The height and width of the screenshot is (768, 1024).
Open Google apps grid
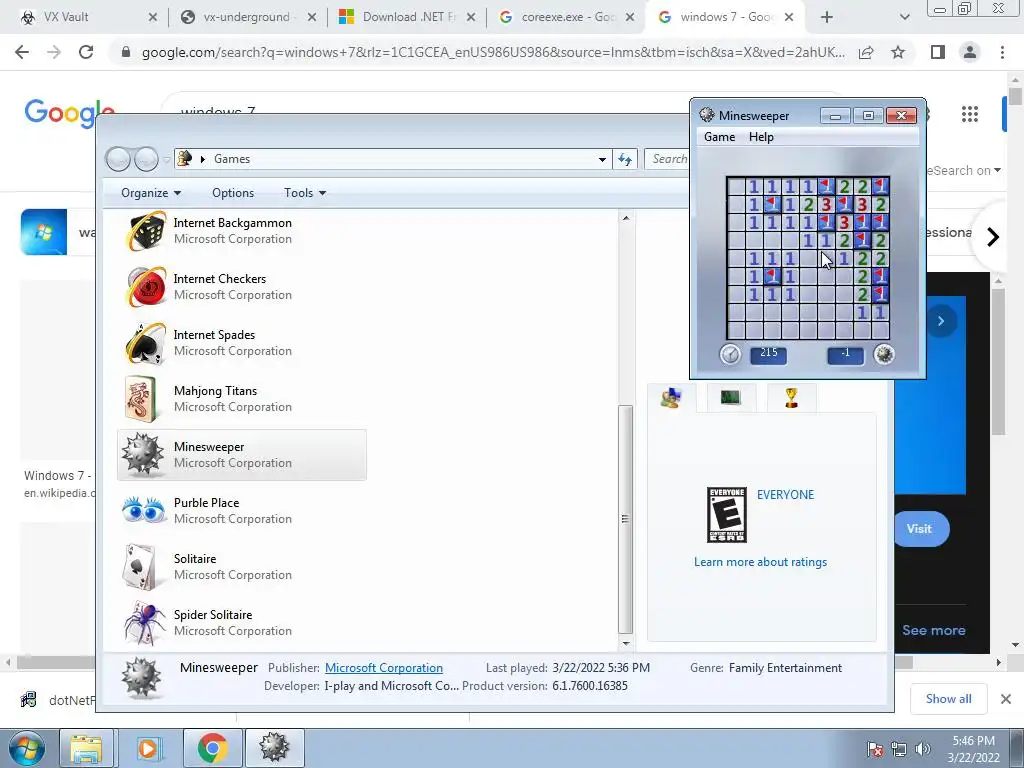click(x=970, y=114)
